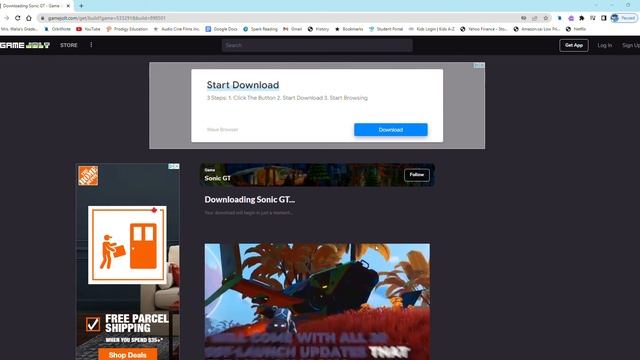Image resolution: width=640 pixels, height=360 pixels.
Task: Toggle the browser side panel icon
Action: [x=604, y=18]
